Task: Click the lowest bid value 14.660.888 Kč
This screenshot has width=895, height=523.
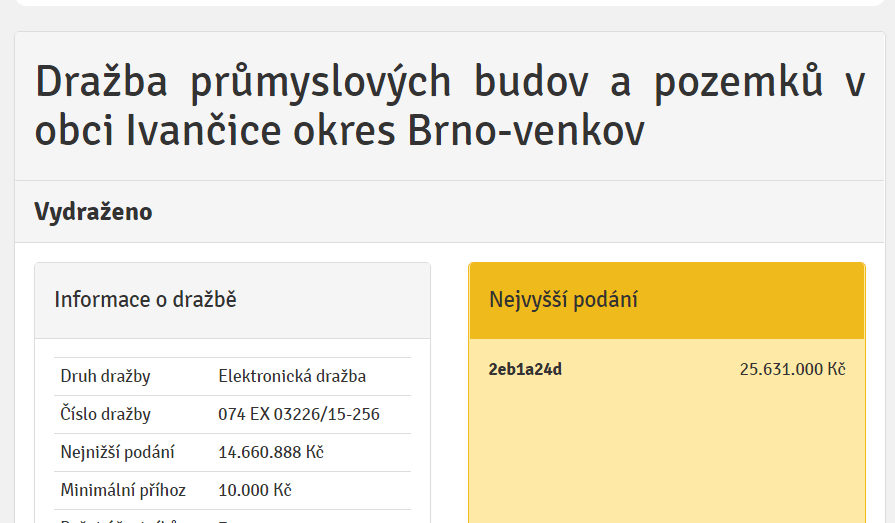Action: pyautogui.click(x=271, y=452)
